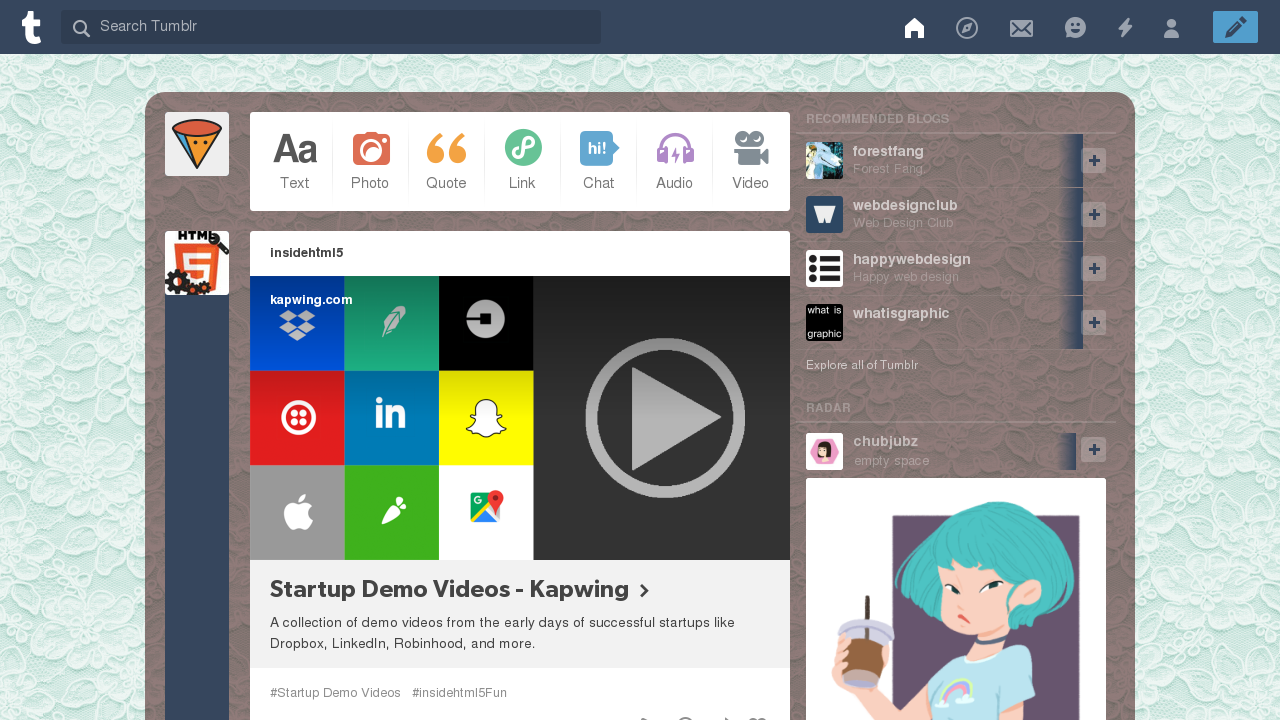Image resolution: width=1280 pixels, height=720 pixels.
Task: Open the insidehtml5 blog name
Action: (306, 253)
